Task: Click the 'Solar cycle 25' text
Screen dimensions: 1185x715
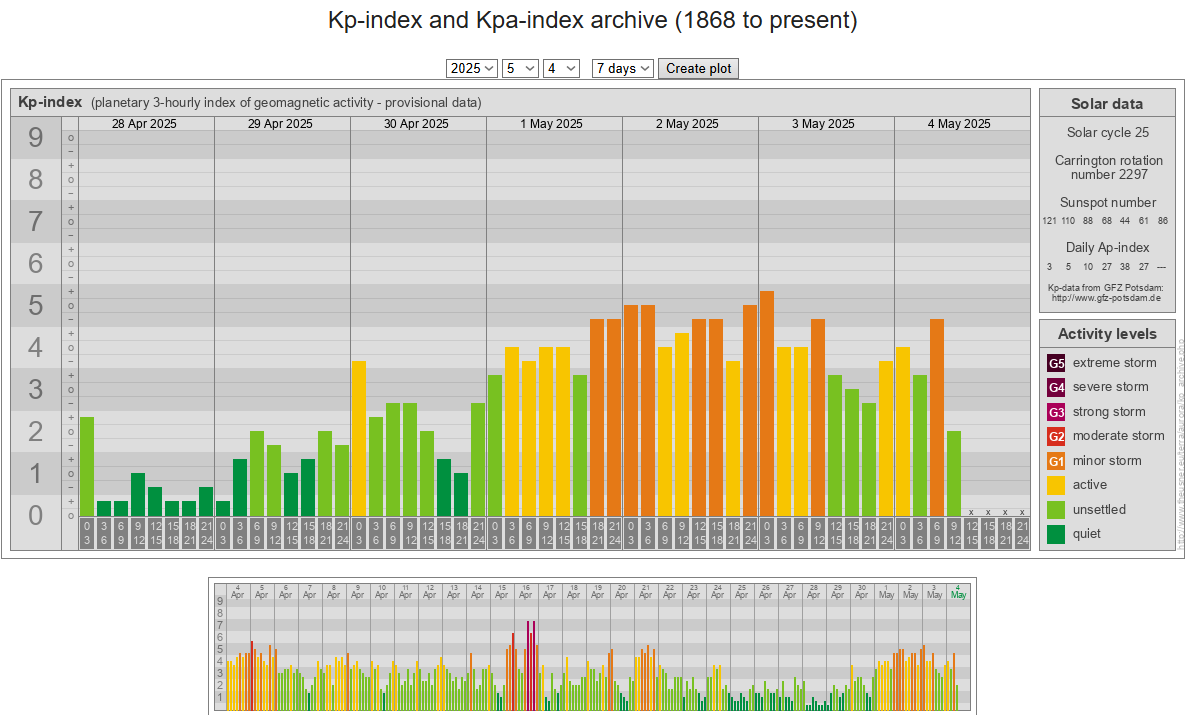Action: 1108,132
